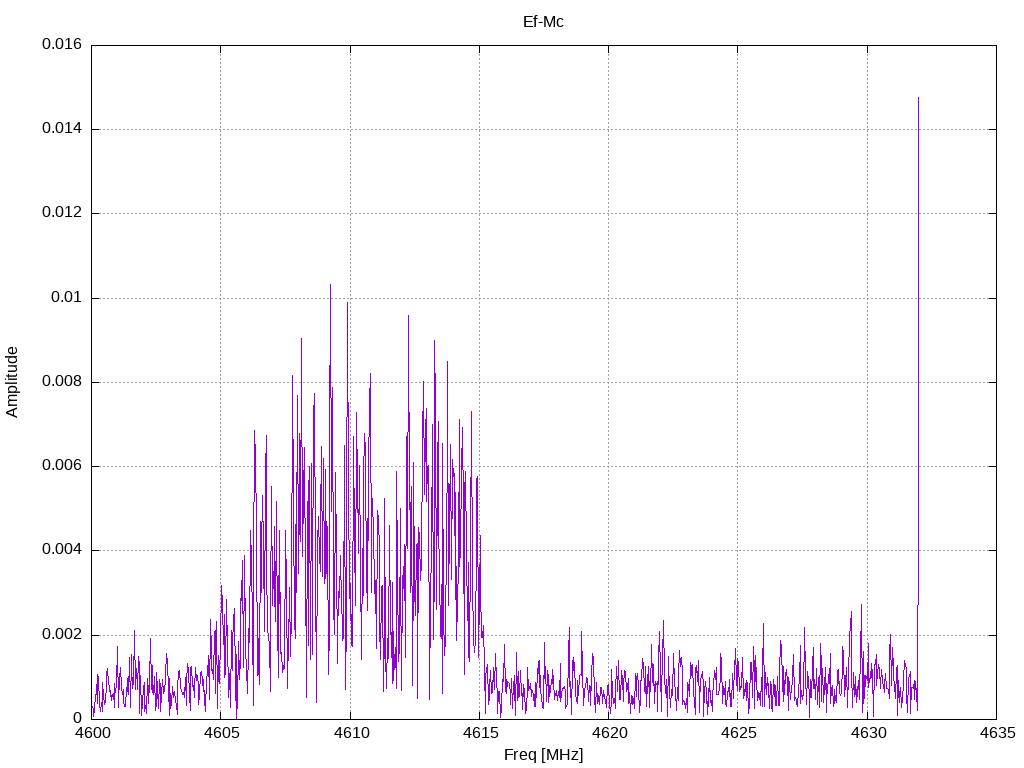Click the 0.016 y-axis tick label
The height and width of the screenshot is (768, 1024).
pyautogui.click(x=62, y=45)
